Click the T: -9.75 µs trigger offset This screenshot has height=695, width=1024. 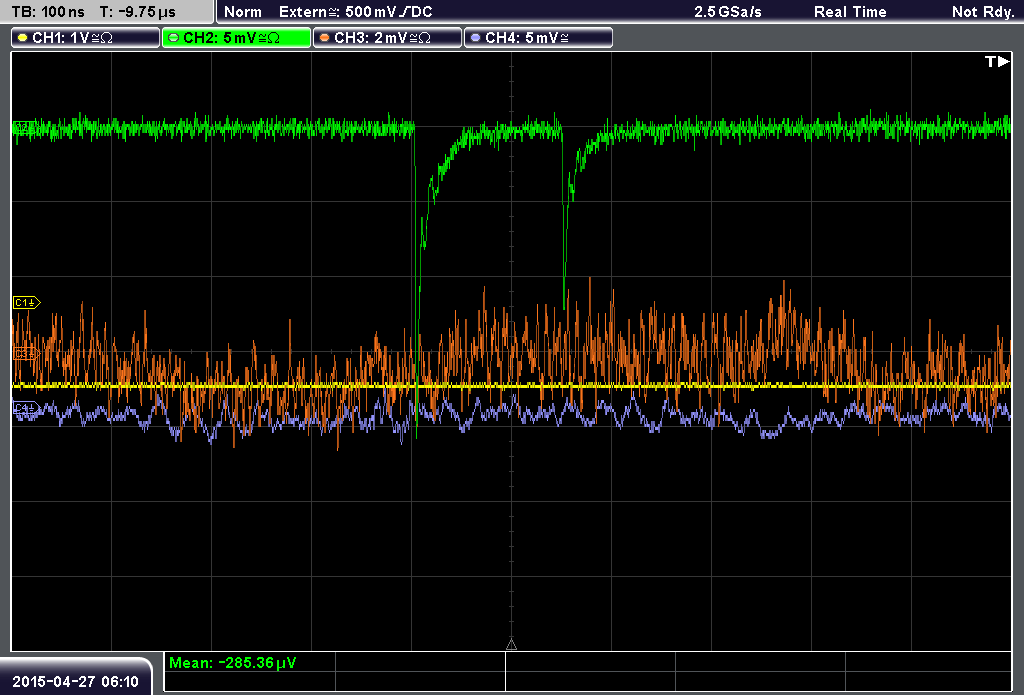pos(138,12)
